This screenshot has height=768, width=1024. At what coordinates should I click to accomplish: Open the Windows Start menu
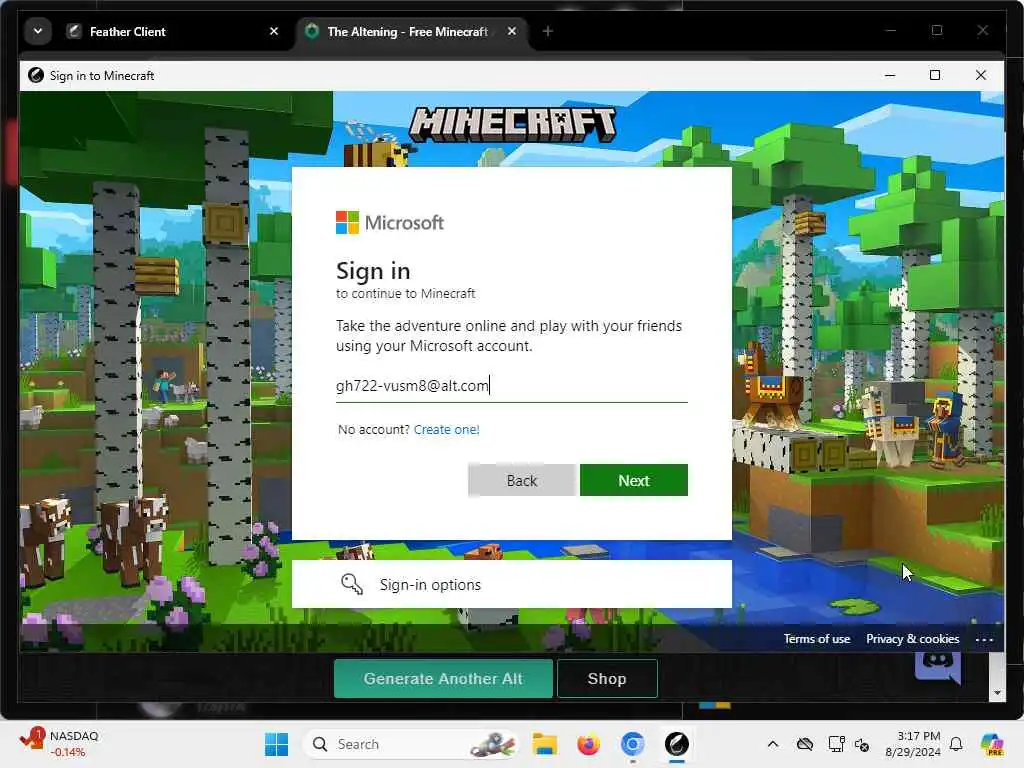click(x=276, y=744)
